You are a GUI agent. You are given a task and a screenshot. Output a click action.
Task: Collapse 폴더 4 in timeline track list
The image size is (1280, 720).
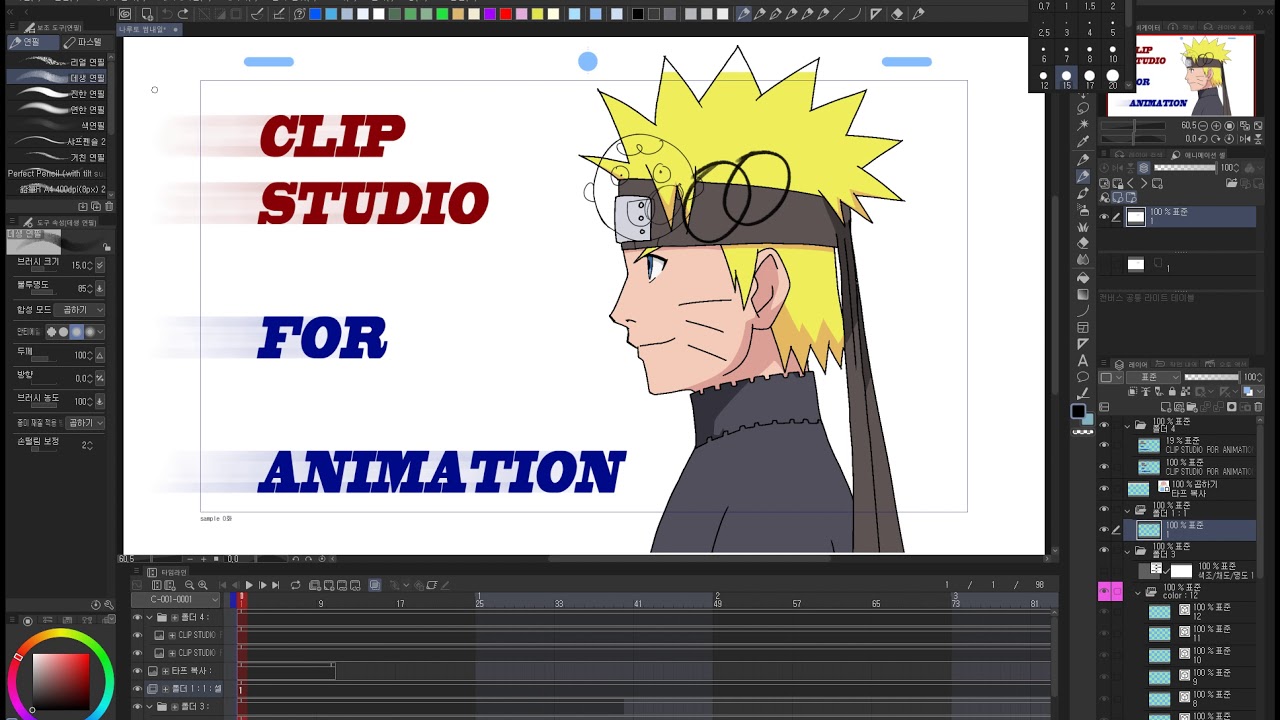150,617
